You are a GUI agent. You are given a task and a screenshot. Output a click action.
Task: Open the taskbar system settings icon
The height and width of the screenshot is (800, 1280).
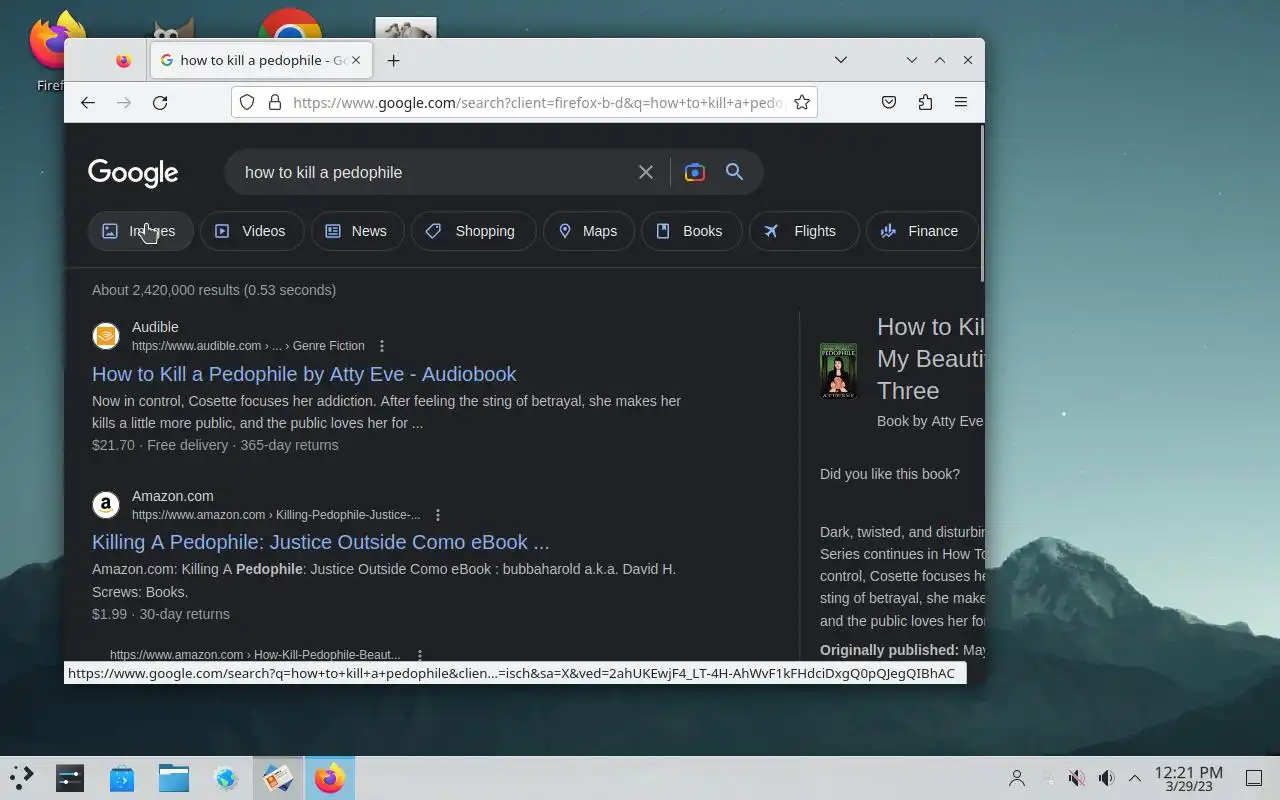[x=70, y=778]
